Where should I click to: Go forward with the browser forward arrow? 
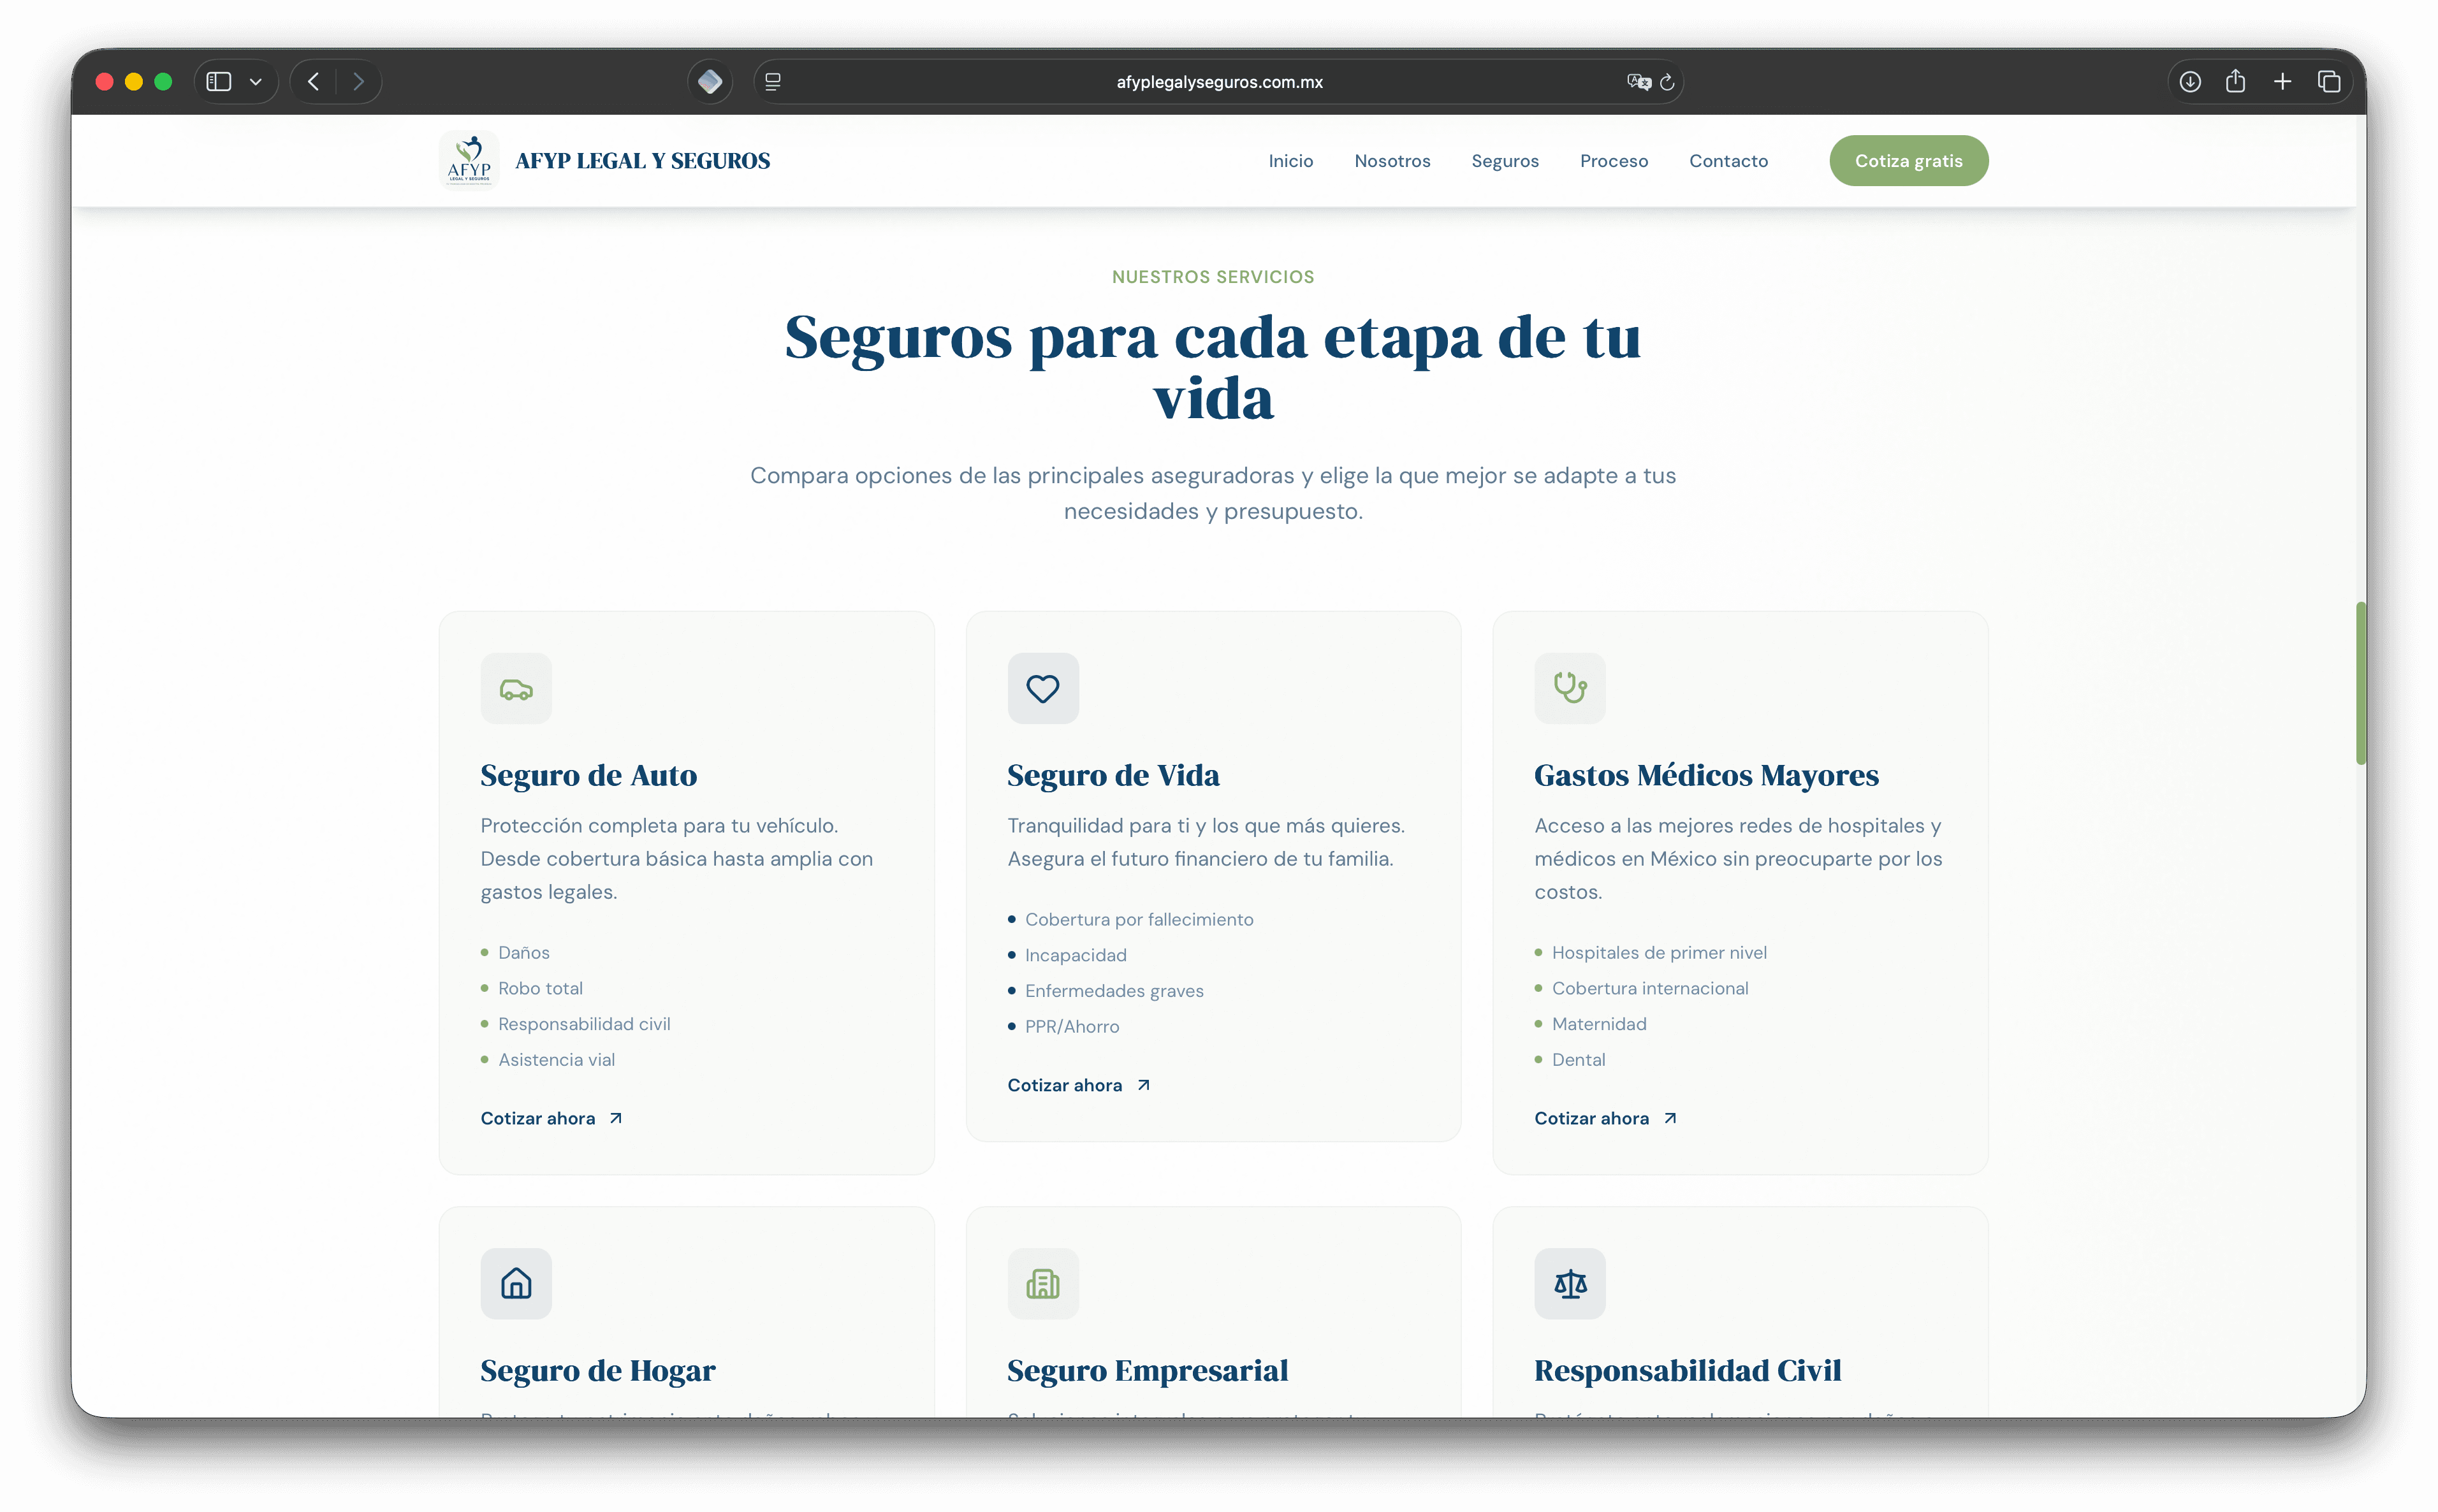pyautogui.click(x=358, y=82)
